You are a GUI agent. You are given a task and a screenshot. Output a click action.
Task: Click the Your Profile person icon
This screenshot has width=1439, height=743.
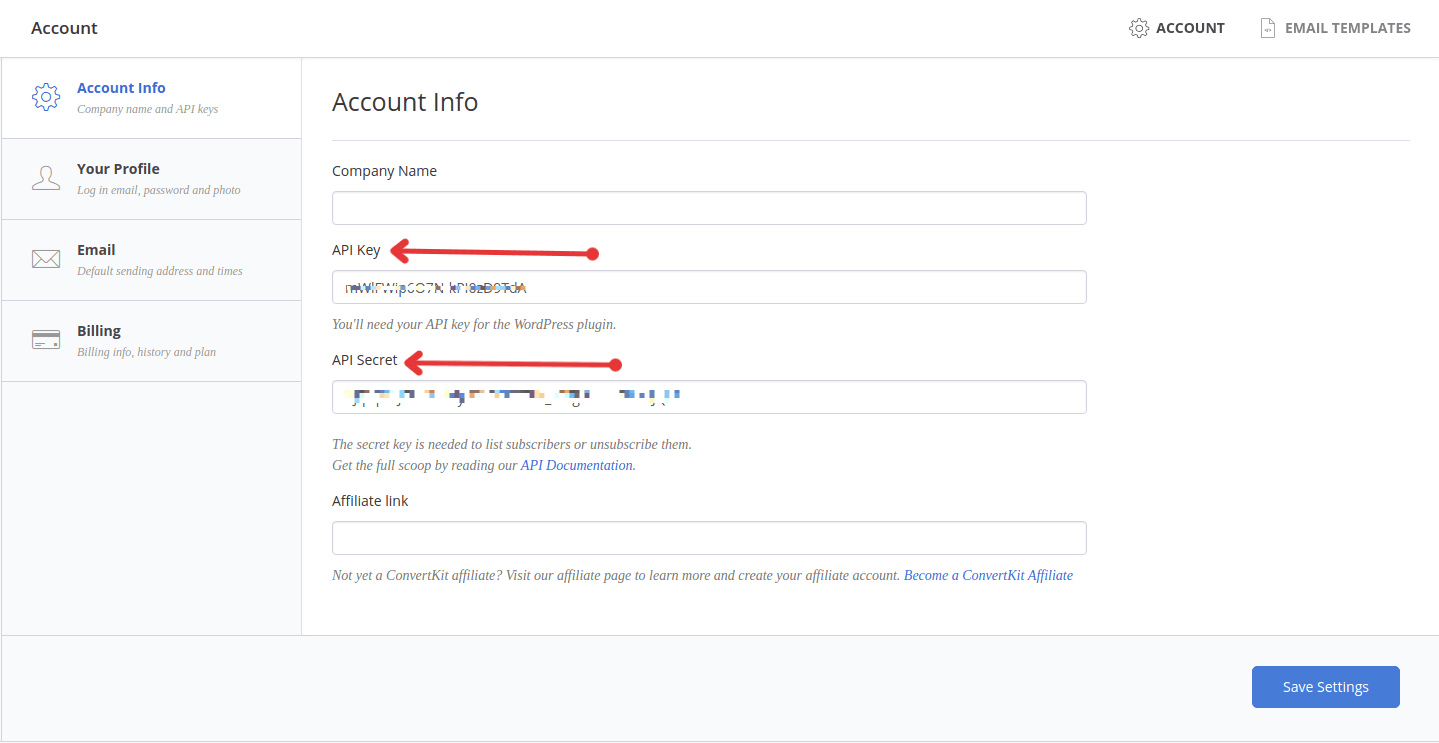click(46, 178)
